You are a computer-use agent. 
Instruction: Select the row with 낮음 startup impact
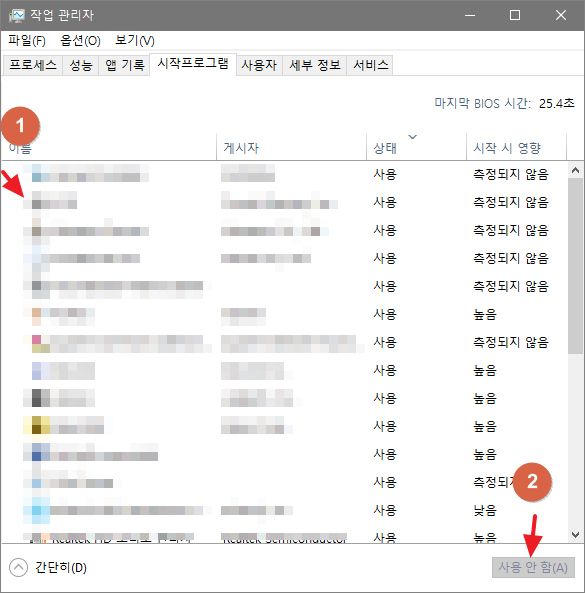point(284,510)
